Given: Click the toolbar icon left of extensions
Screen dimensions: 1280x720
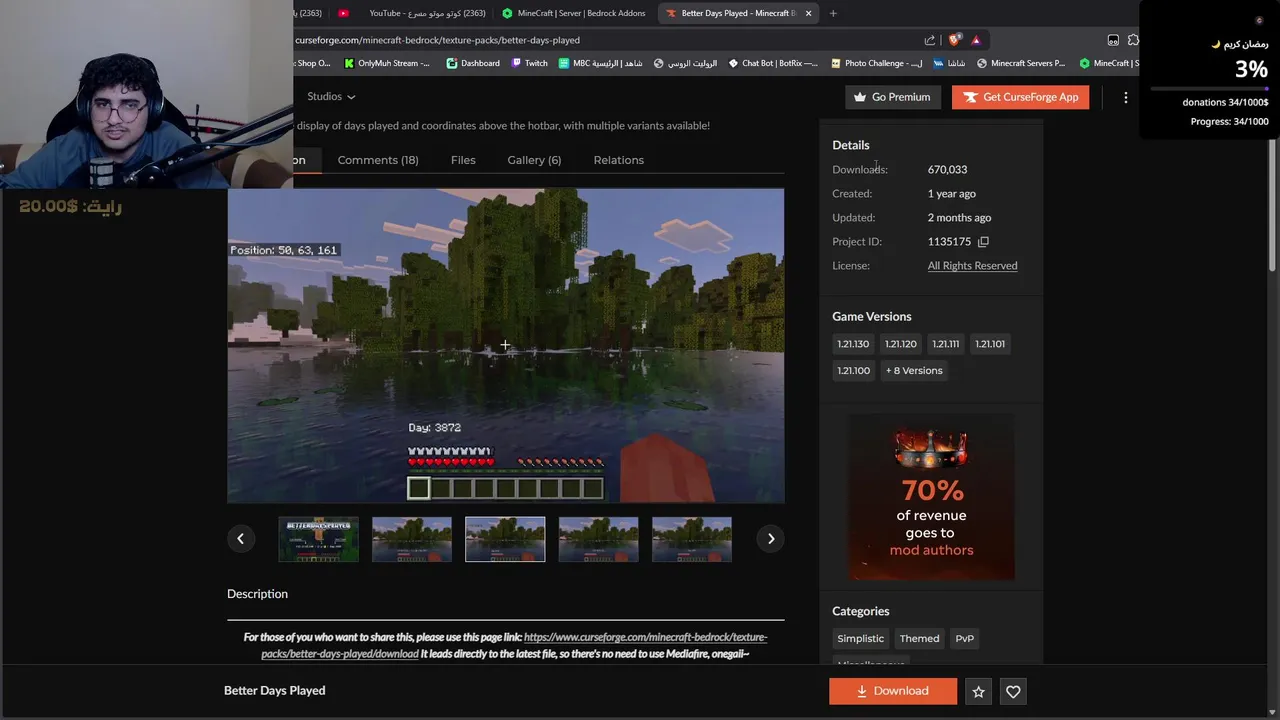Looking at the screenshot, I should 1113,40.
